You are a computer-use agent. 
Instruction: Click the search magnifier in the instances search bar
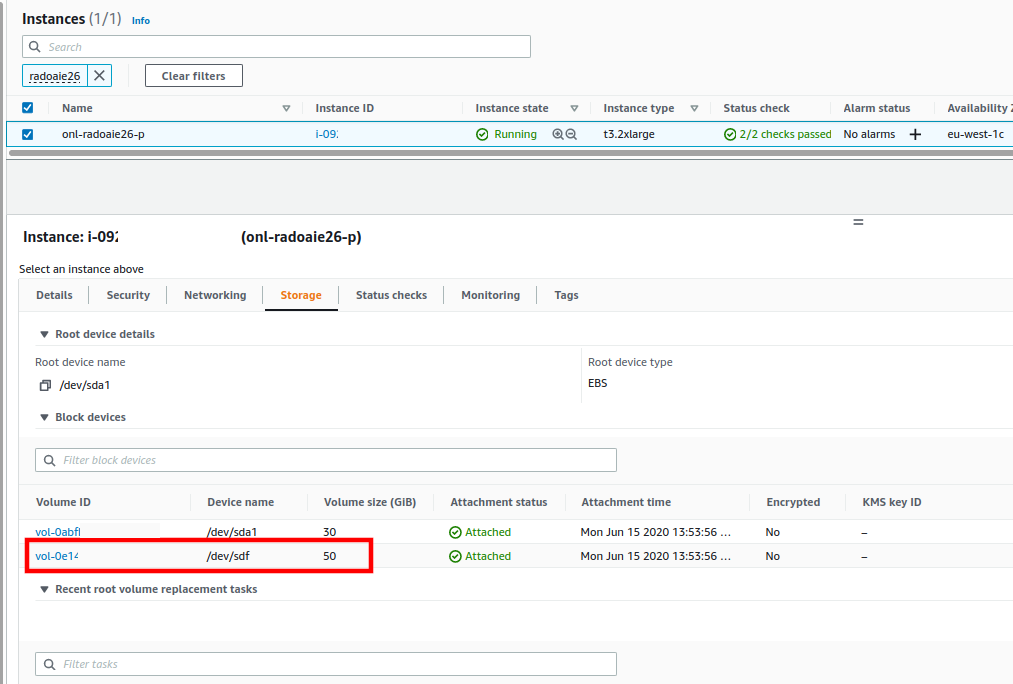coord(36,46)
